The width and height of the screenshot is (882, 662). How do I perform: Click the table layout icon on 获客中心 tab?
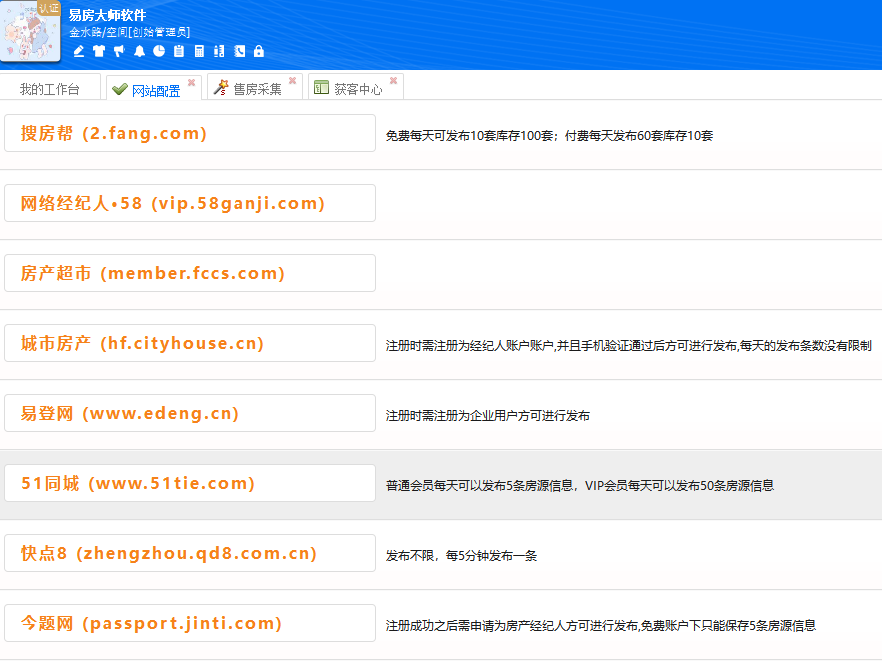click(321, 87)
